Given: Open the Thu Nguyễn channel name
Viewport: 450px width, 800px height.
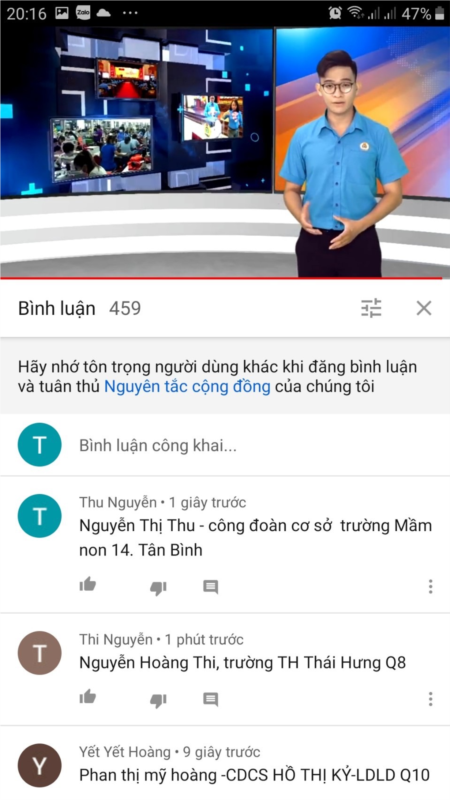Looking at the screenshot, I should 118,503.
